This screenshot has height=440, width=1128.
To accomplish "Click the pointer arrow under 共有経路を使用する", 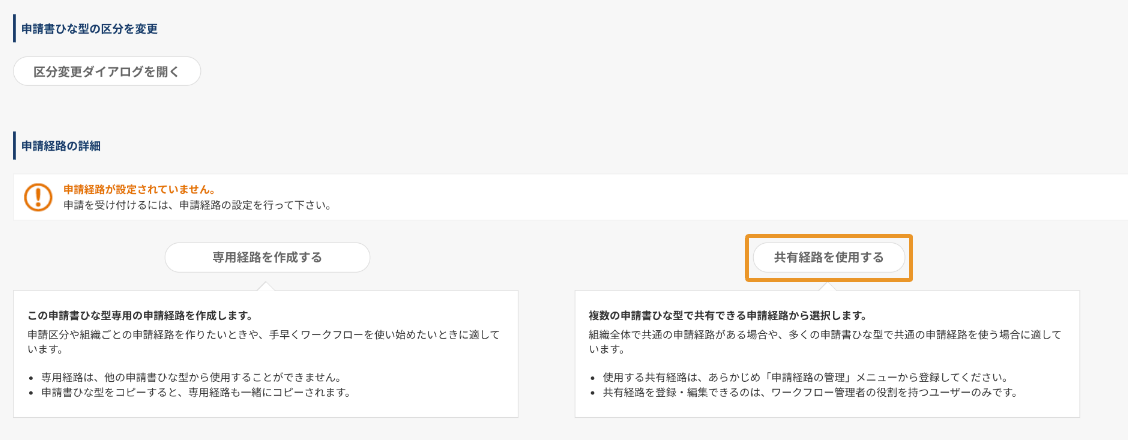I will (829, 285).
